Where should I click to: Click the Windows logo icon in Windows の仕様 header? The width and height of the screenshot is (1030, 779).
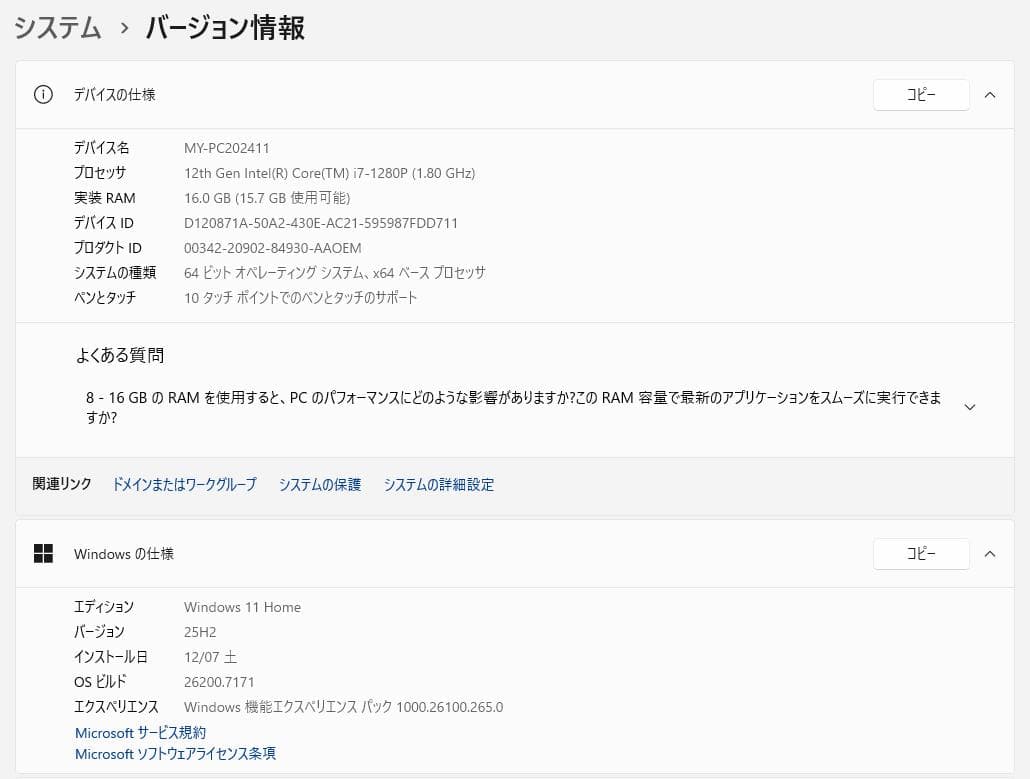point(44,553)
